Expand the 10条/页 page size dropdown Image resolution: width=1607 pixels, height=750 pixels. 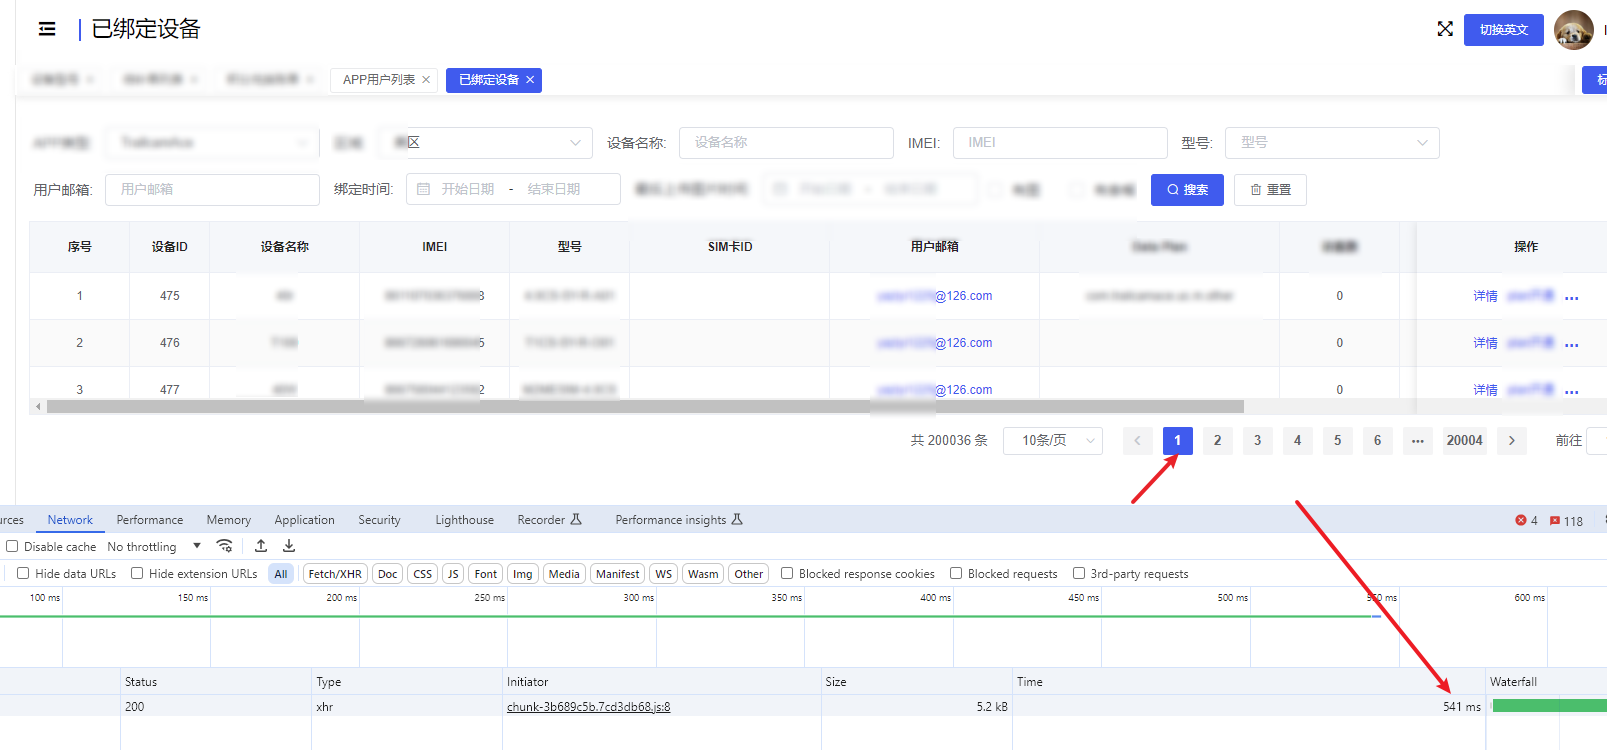click(1060, 441)
